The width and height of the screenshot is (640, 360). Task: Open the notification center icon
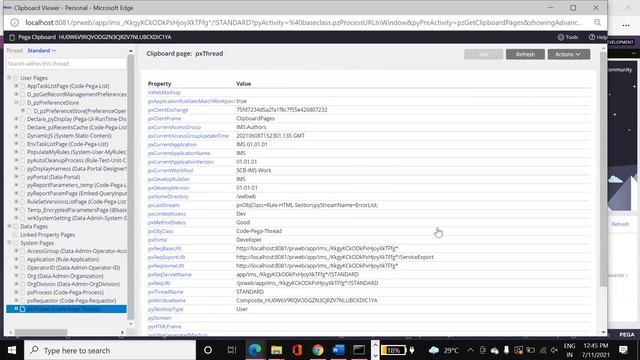pos(623,350)
